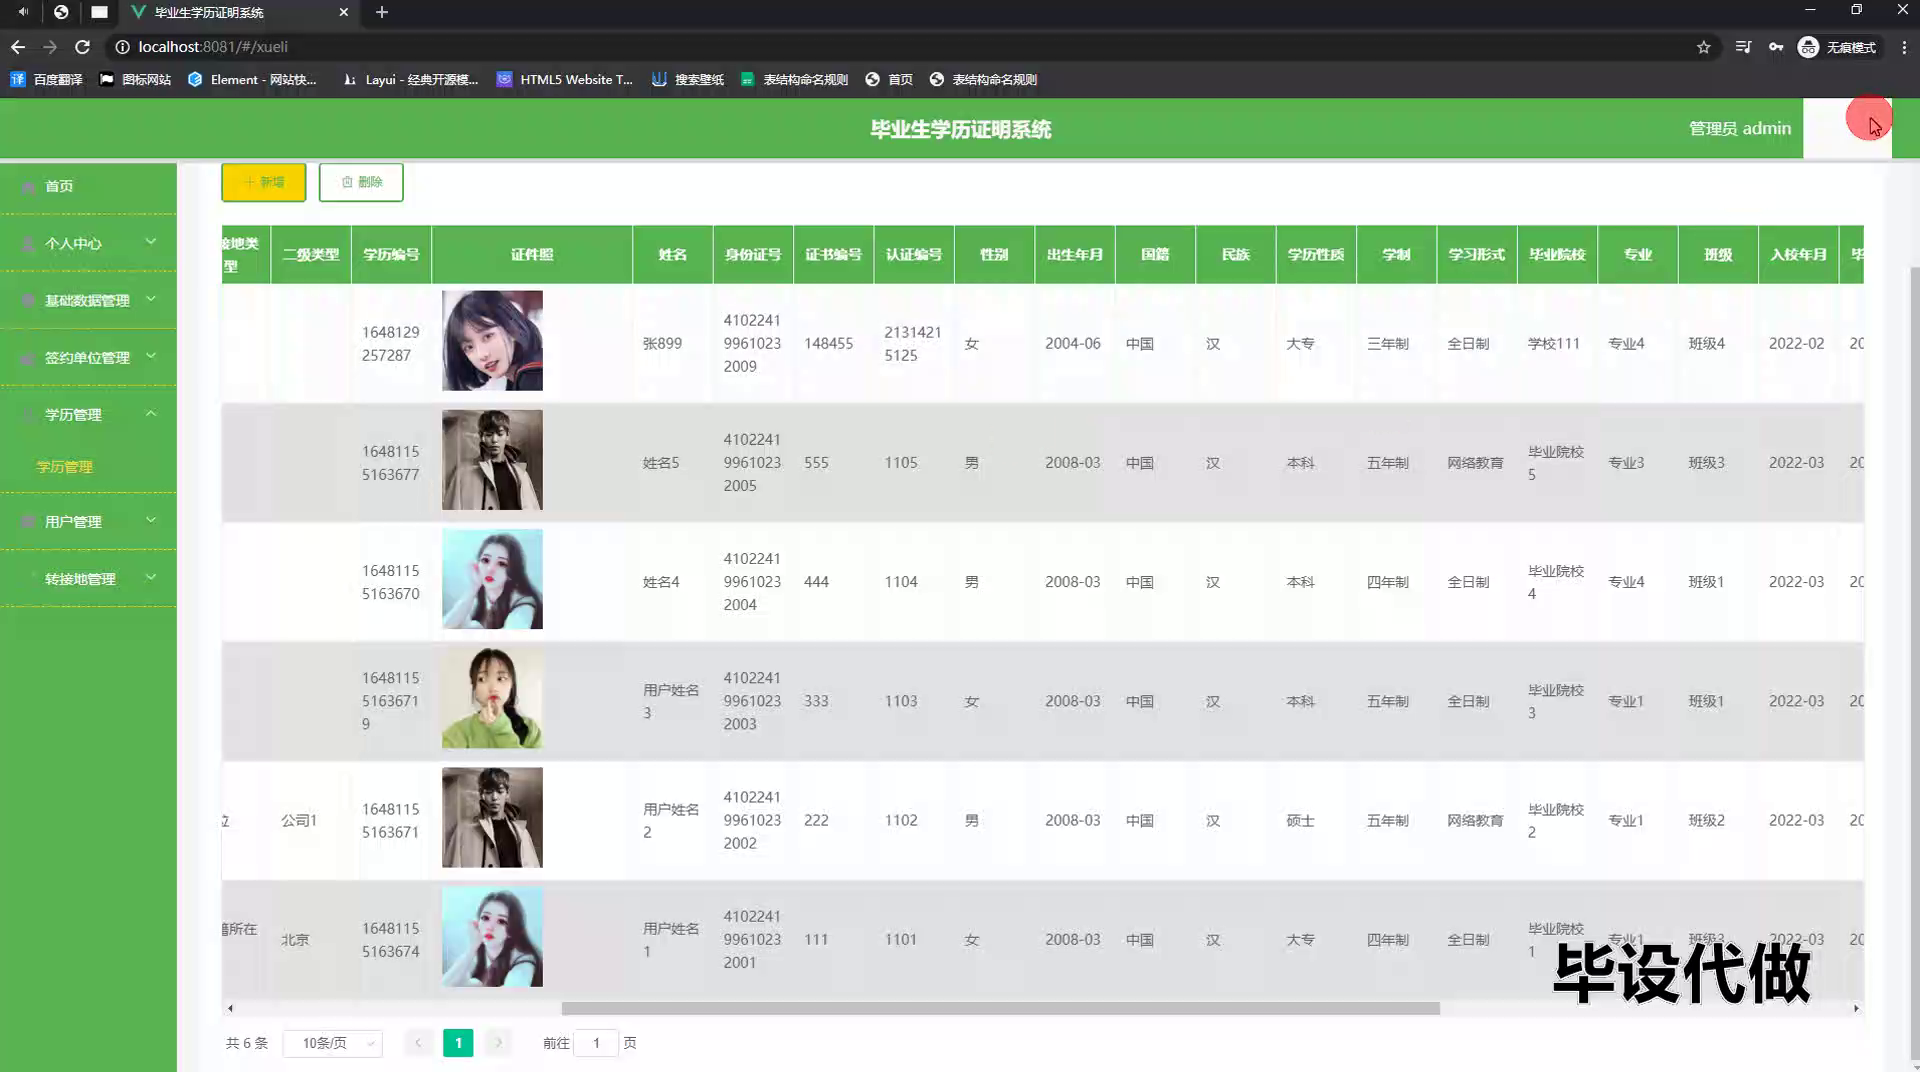Expand the 基础数据管理 sidebar menu
The height and width of the screenshot is (1072, 1920).
click(88, 300)
